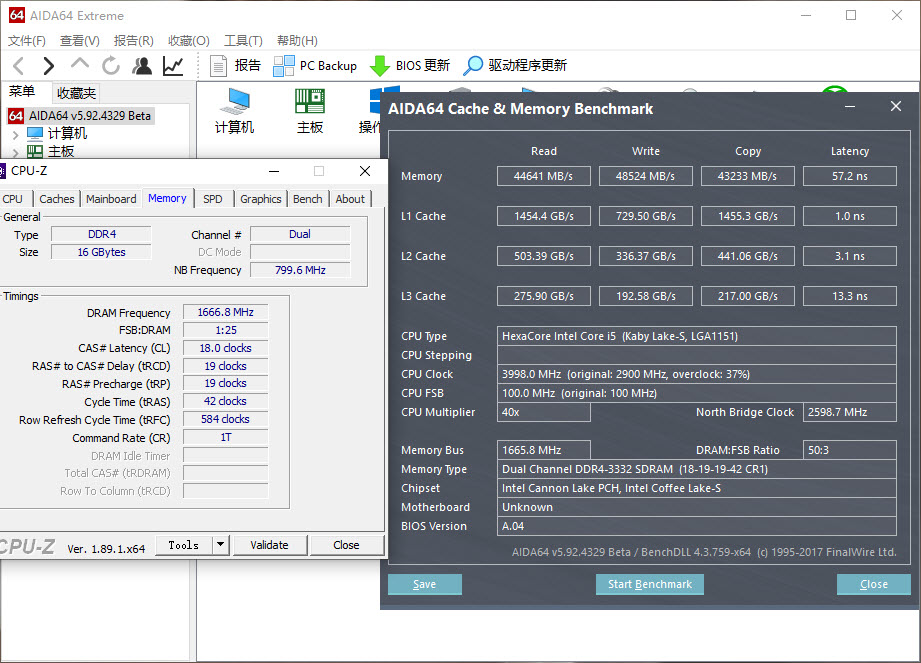Switch to the 收藏夹 favorites tab
Viewport: 921px width, 663px height.
point(76,93)
